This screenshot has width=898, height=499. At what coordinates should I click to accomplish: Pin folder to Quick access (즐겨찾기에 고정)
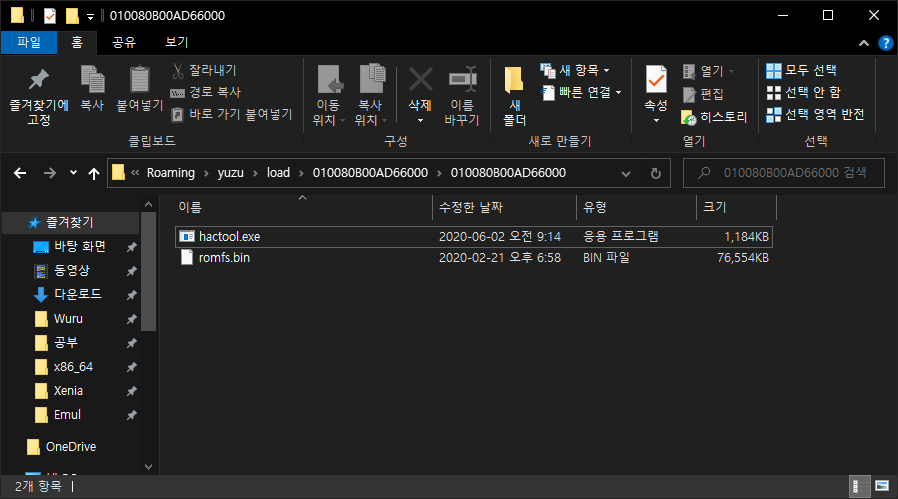click(x=38, y=96)
